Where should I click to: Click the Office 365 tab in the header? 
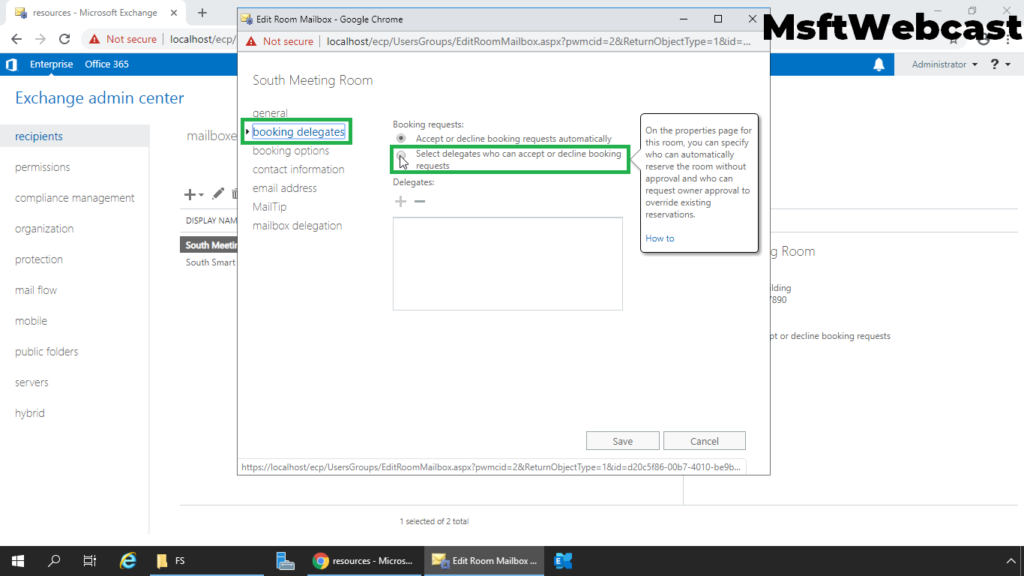click(x=106, y=64)
